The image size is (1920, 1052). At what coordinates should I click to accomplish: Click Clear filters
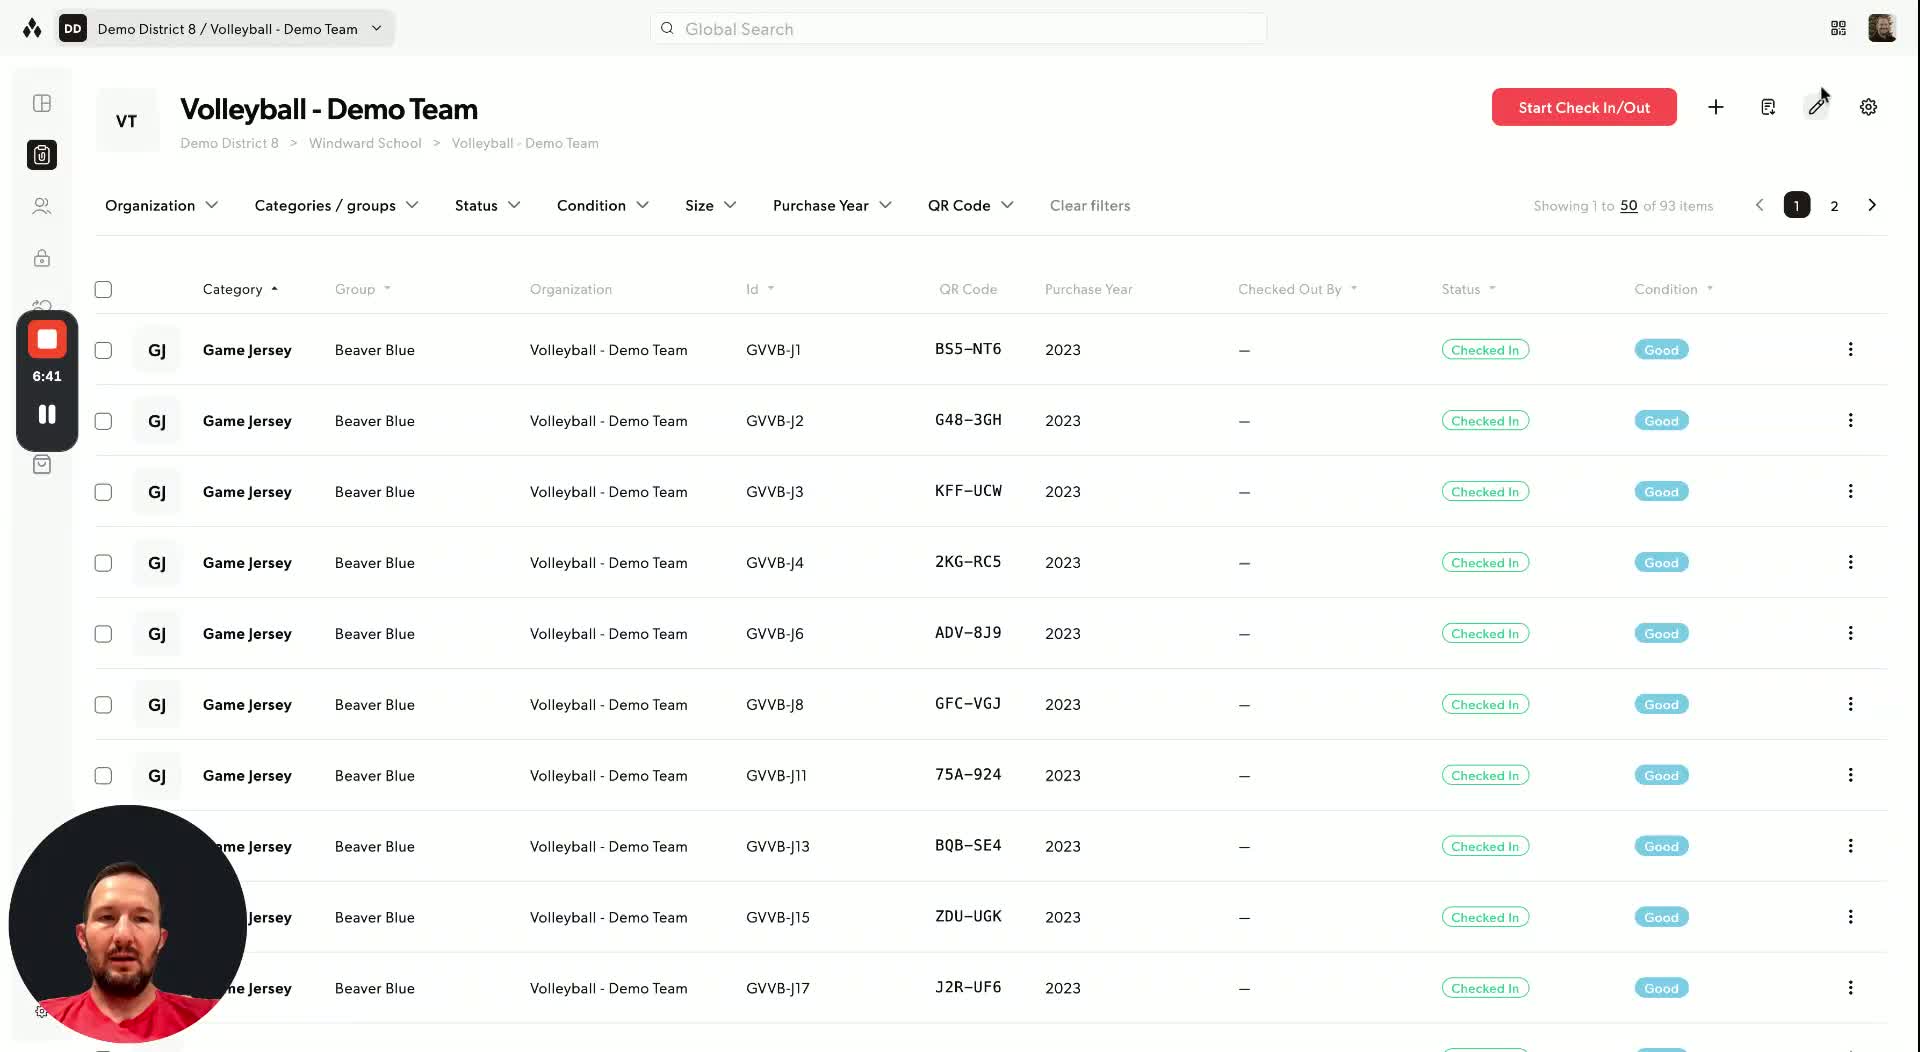pos(1090,205)
